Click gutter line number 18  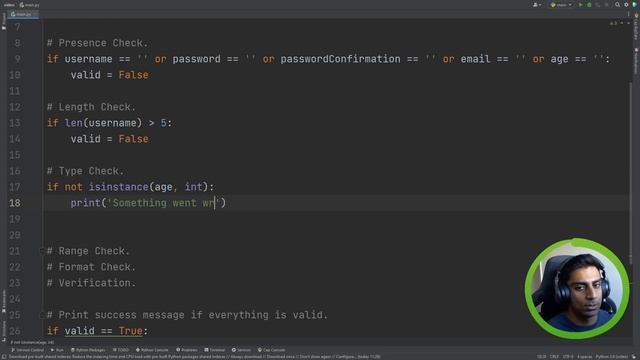(x=15, y=203)
